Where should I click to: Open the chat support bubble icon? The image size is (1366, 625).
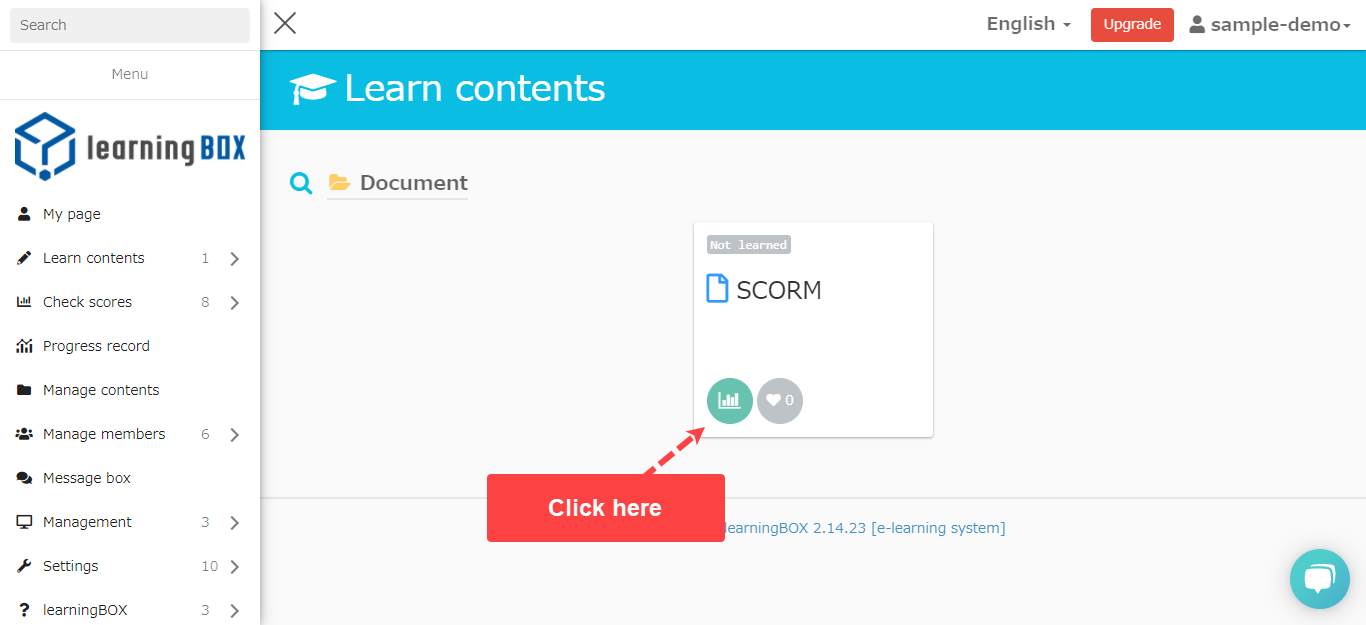pyautogui.click(x=1320, y=579)
